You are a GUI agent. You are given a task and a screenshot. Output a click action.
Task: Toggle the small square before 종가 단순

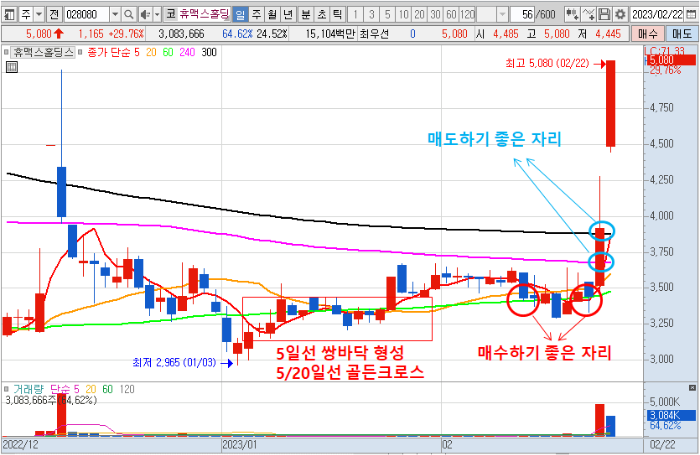click(x=80, y=52)
